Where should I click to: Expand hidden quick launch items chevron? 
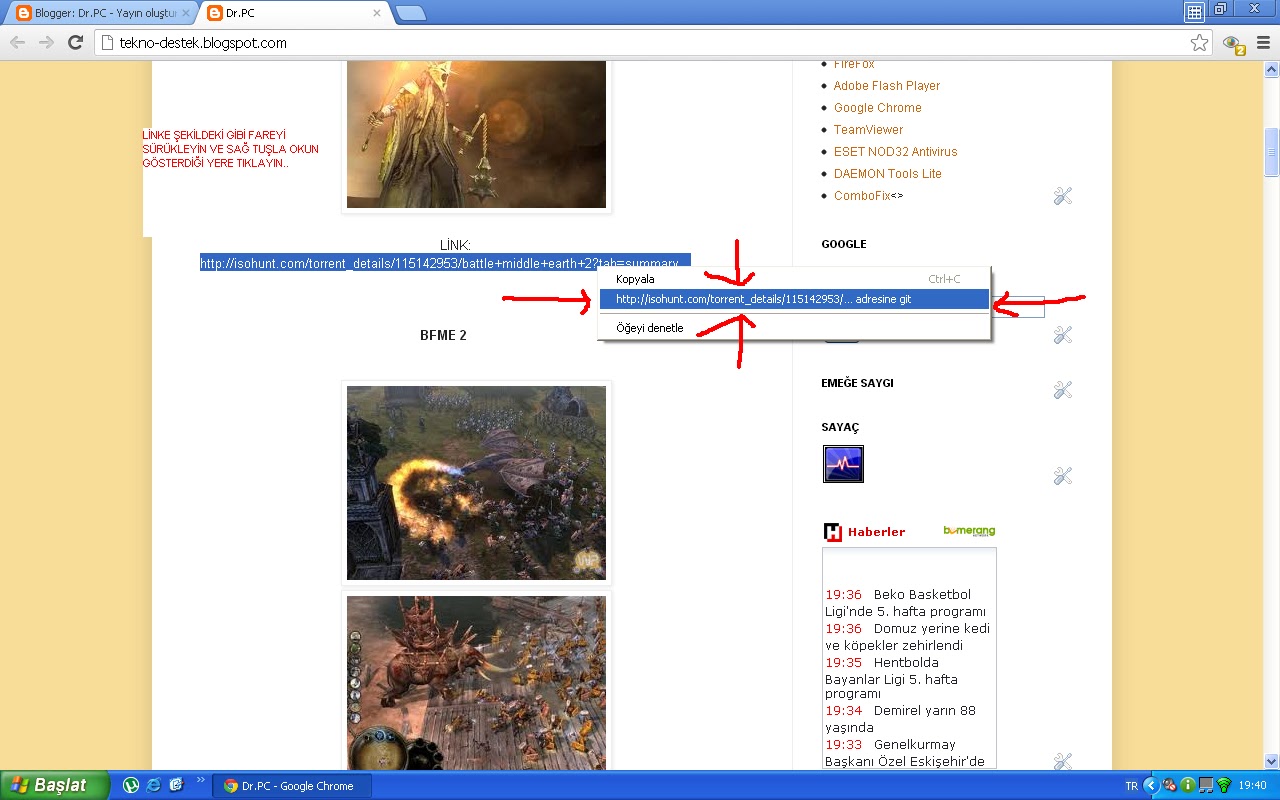point(200,780)
